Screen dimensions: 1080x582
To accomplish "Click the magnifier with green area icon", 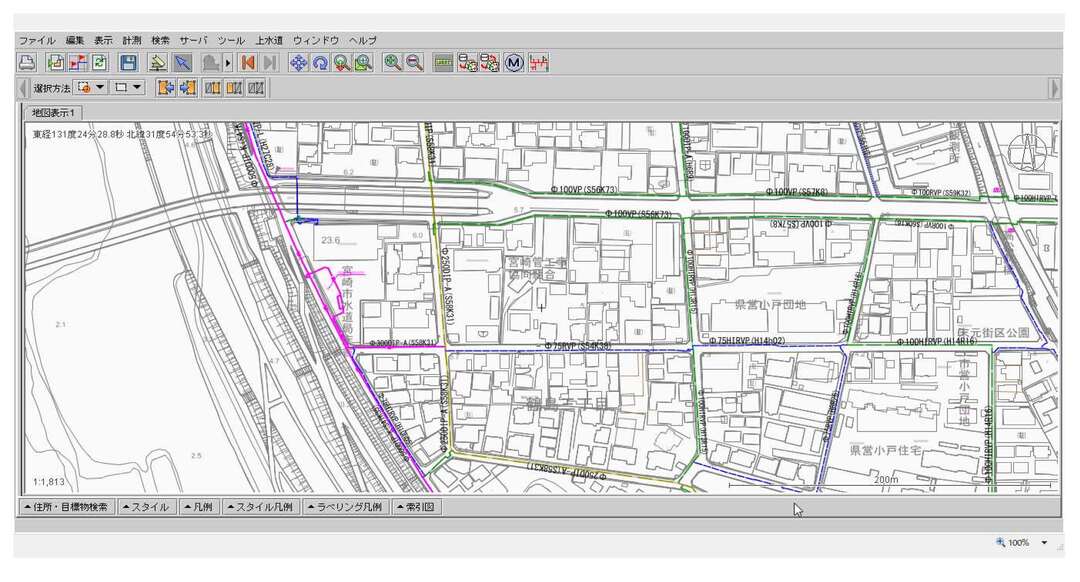I will coord(364,63).
